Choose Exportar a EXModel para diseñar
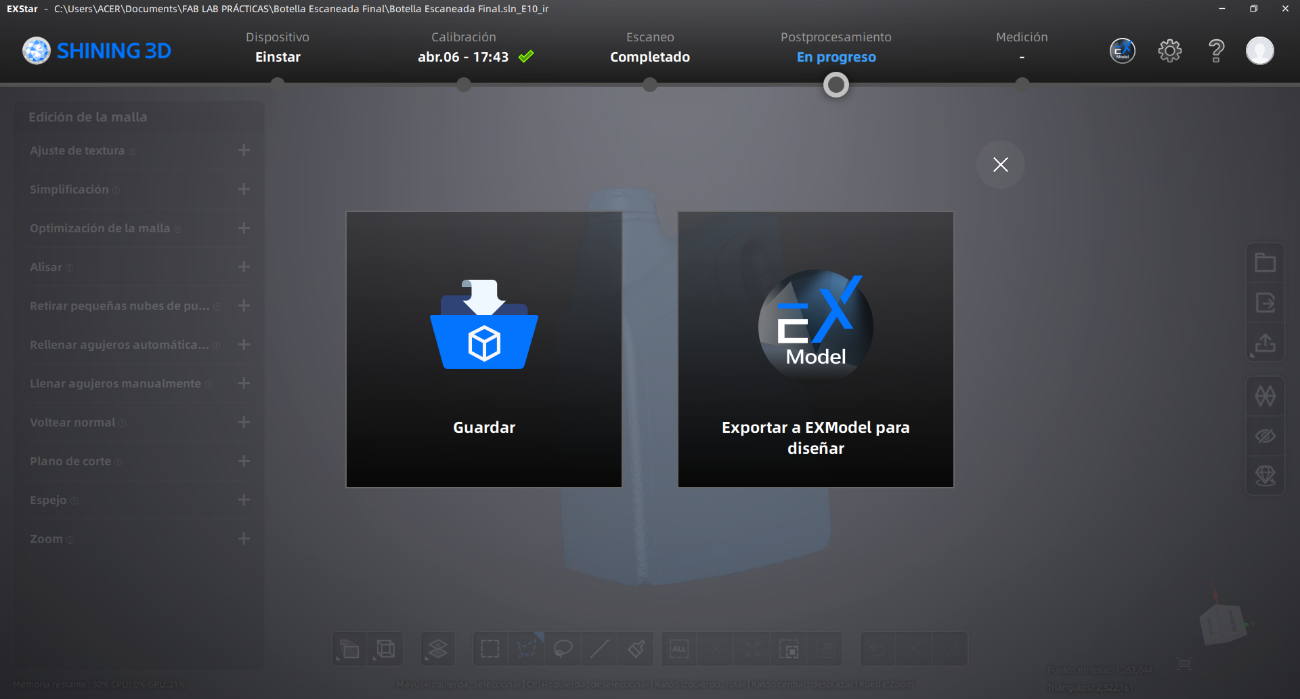The width and height of the screenshot is (1300, 699). coord(816,349)
